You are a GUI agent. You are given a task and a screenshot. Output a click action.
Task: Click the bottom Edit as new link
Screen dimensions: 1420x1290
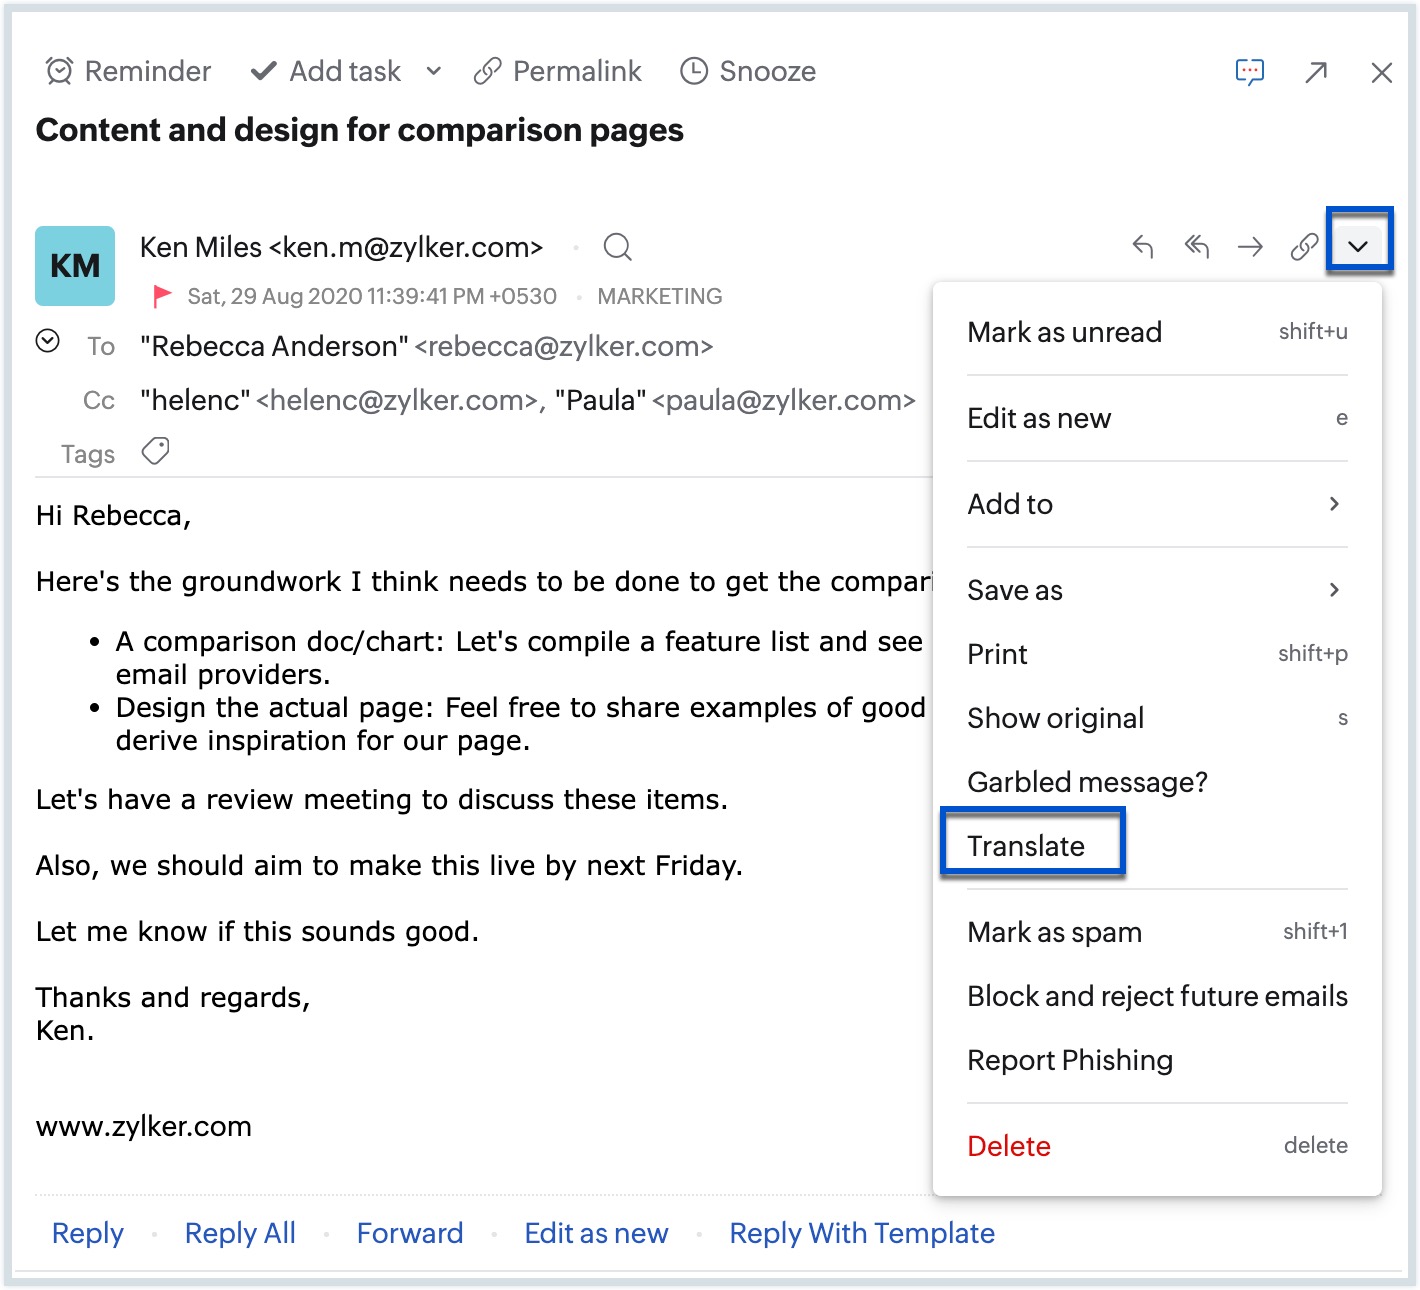click(x=596, y=1233)
